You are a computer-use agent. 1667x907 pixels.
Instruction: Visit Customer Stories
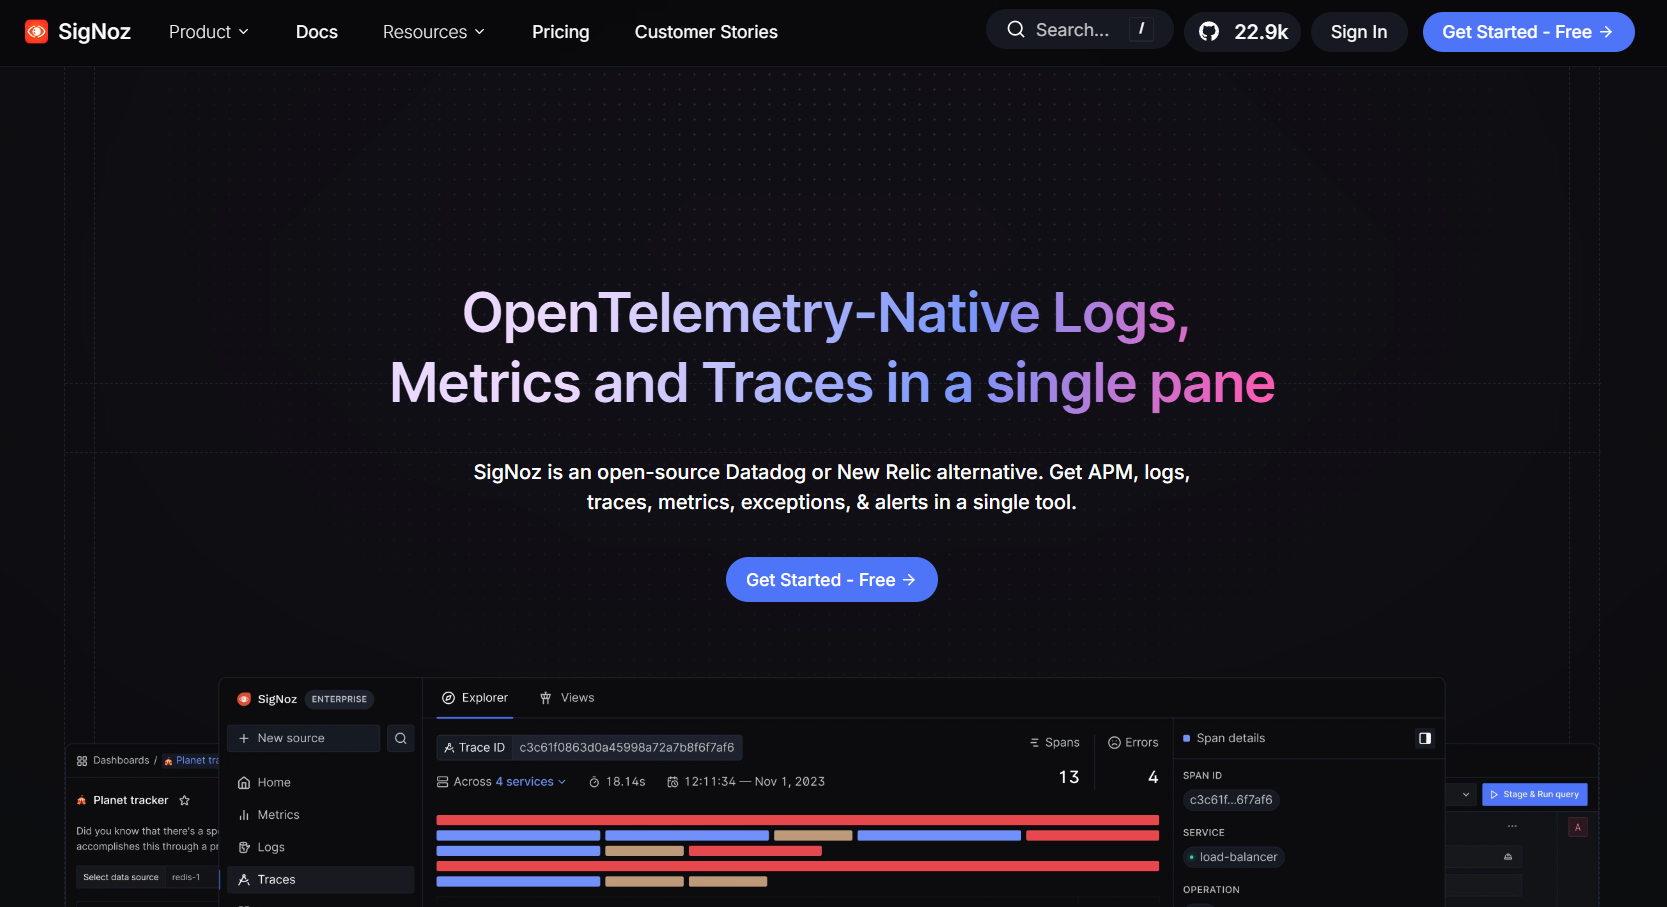[706, 32]
